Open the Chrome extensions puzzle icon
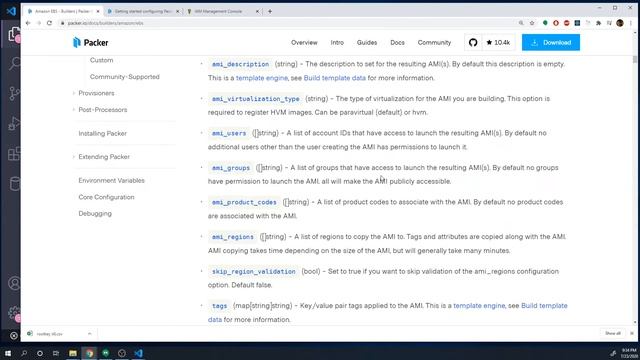The width and height of the screenshot is (640, 360). pyautogui.click(x=598, y=23)
